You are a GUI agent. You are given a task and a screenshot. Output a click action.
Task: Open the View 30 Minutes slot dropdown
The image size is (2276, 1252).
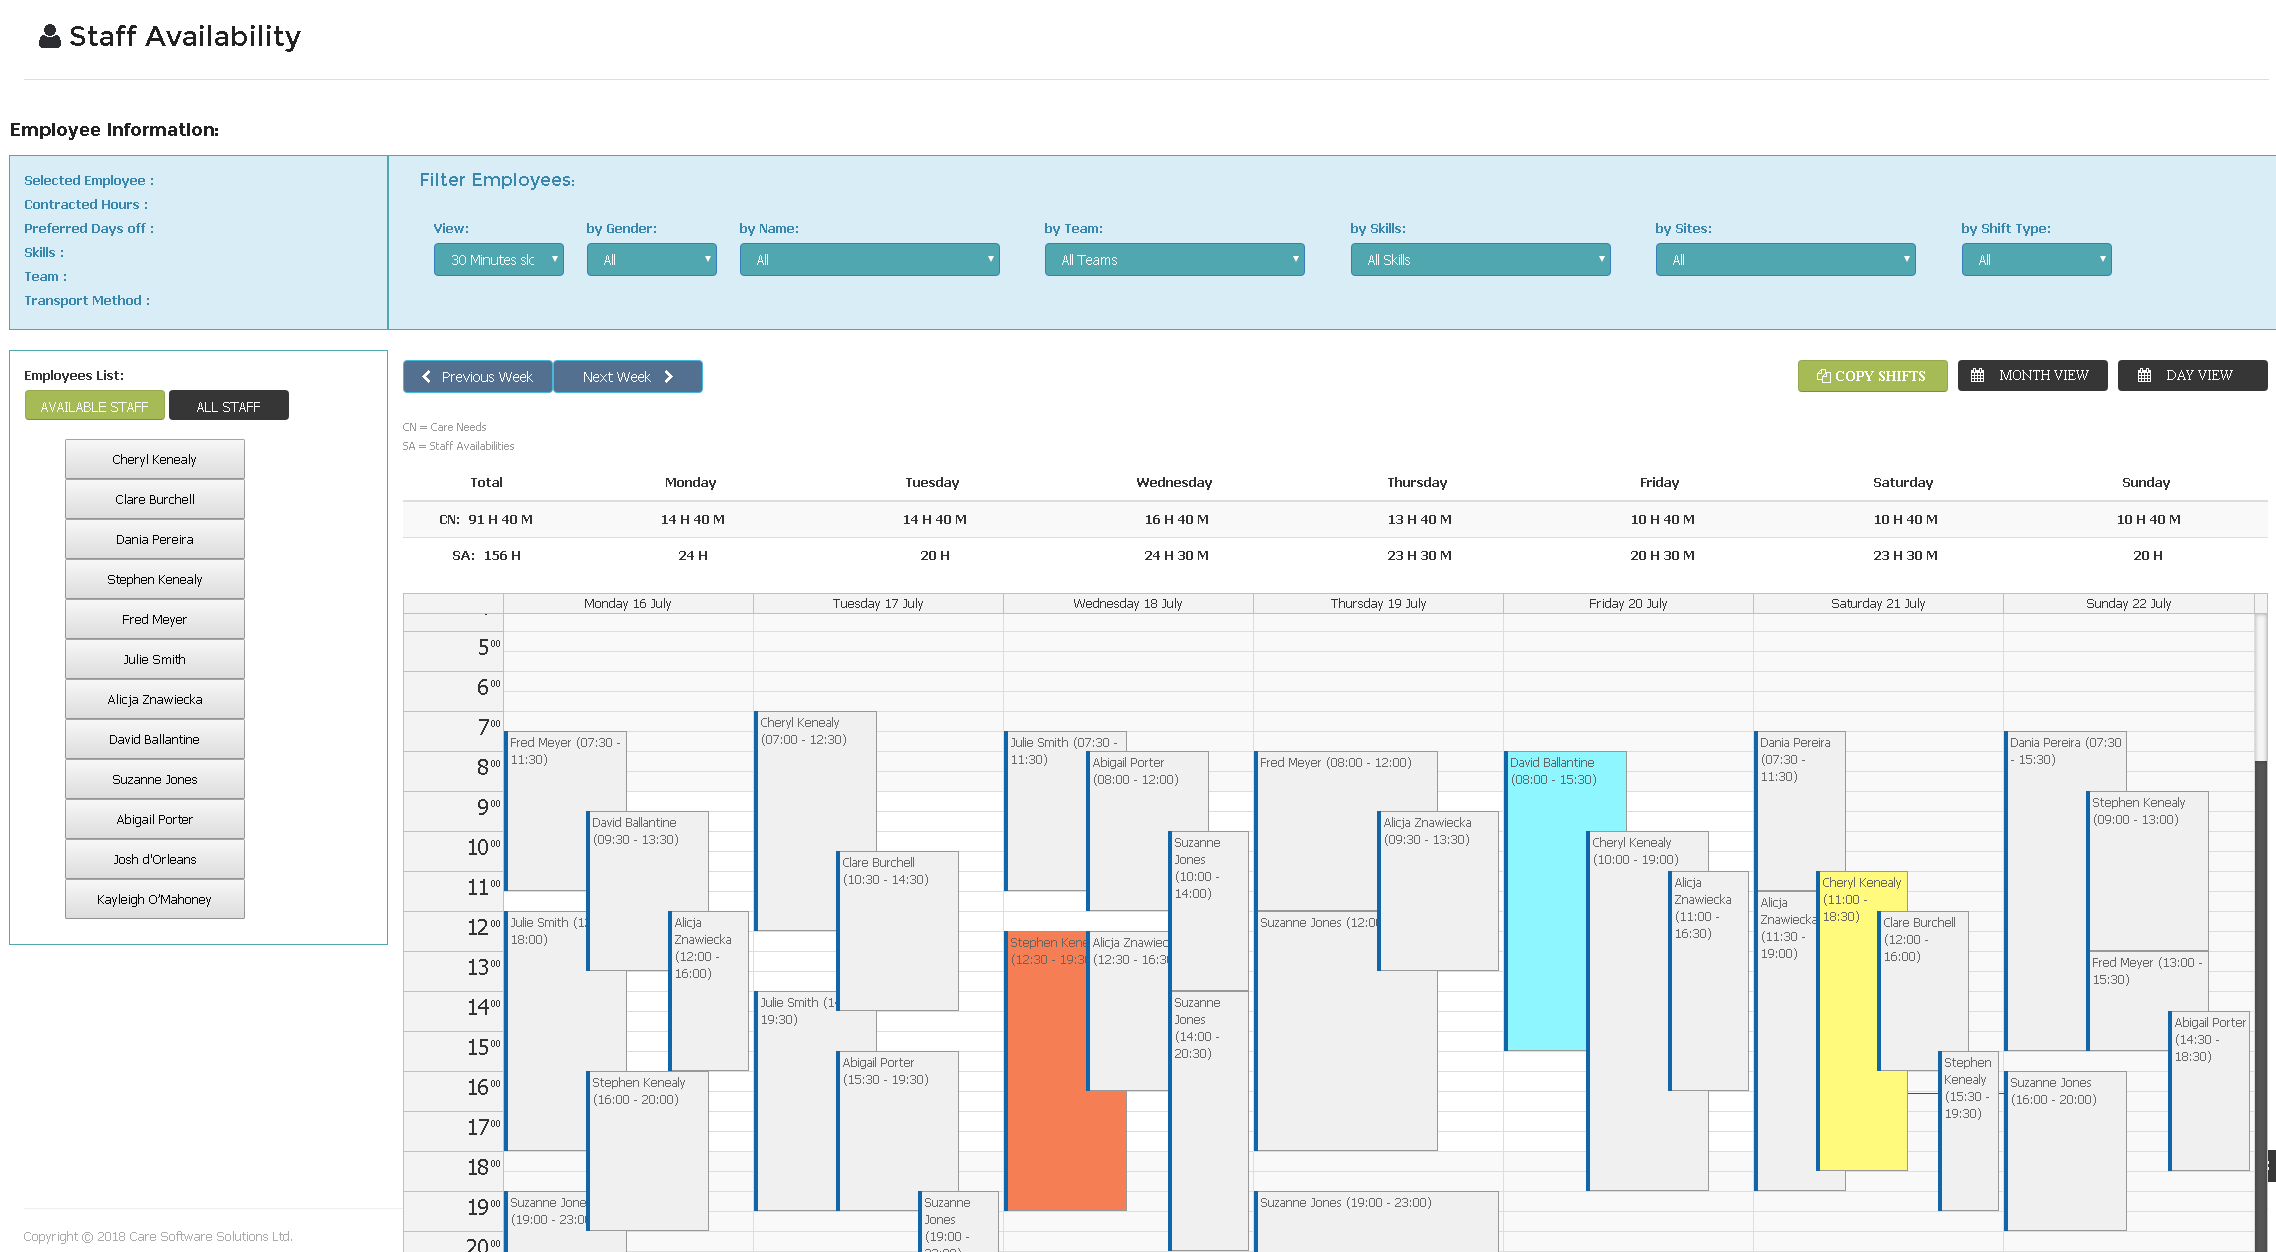499,260
